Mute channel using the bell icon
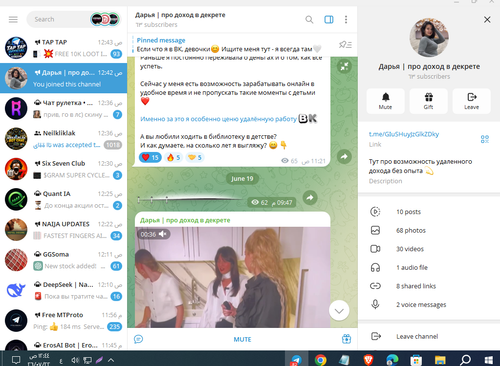Image resolution: width=500 pixels, height=366 pixels. [385, 101]
